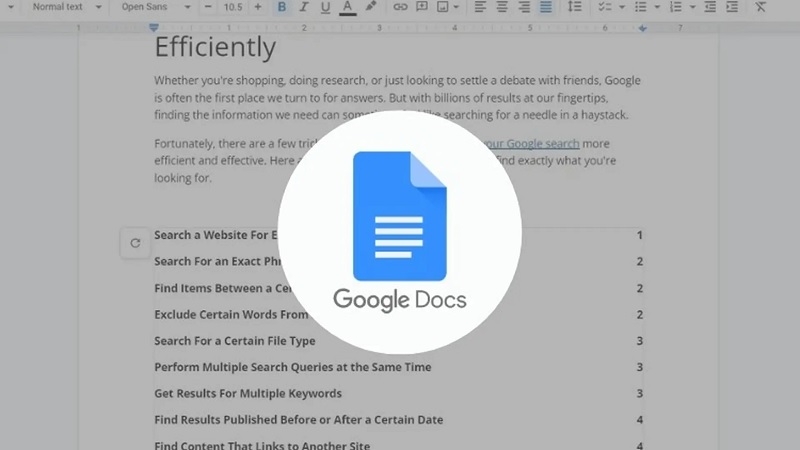
Task: Expand the bulleted list options arrow
Action: (657, 7)
